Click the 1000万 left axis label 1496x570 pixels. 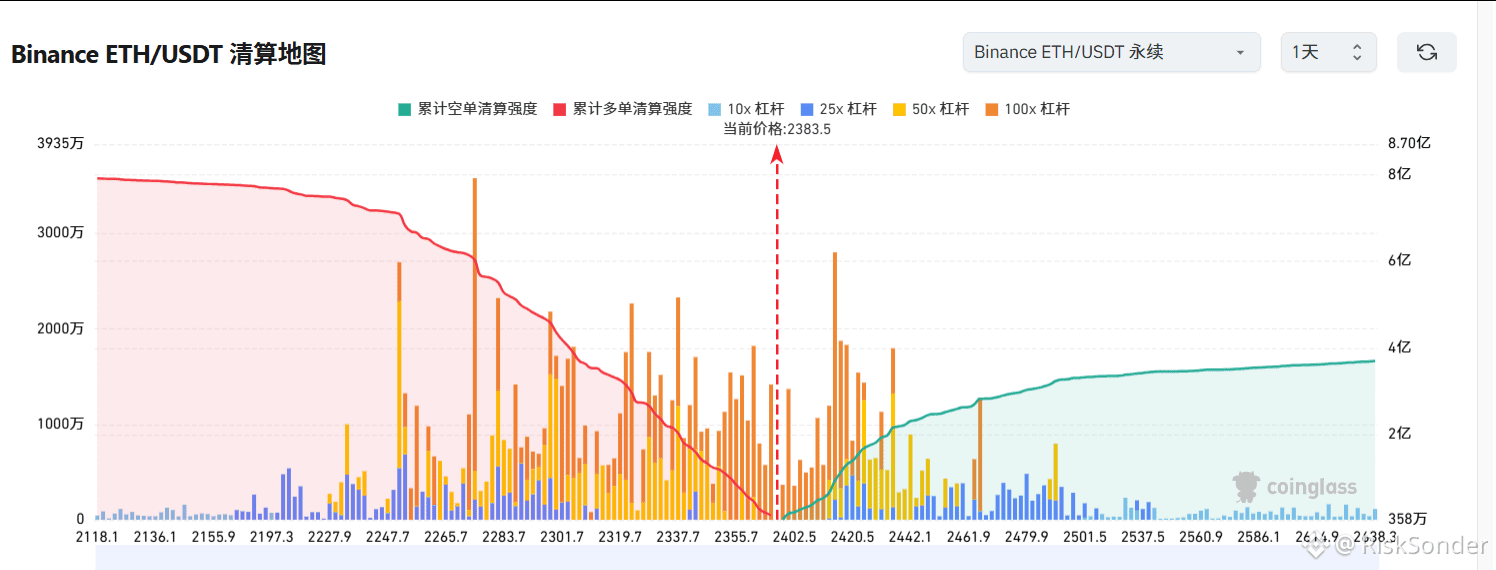pyautogui.click(x=62, y=424)
